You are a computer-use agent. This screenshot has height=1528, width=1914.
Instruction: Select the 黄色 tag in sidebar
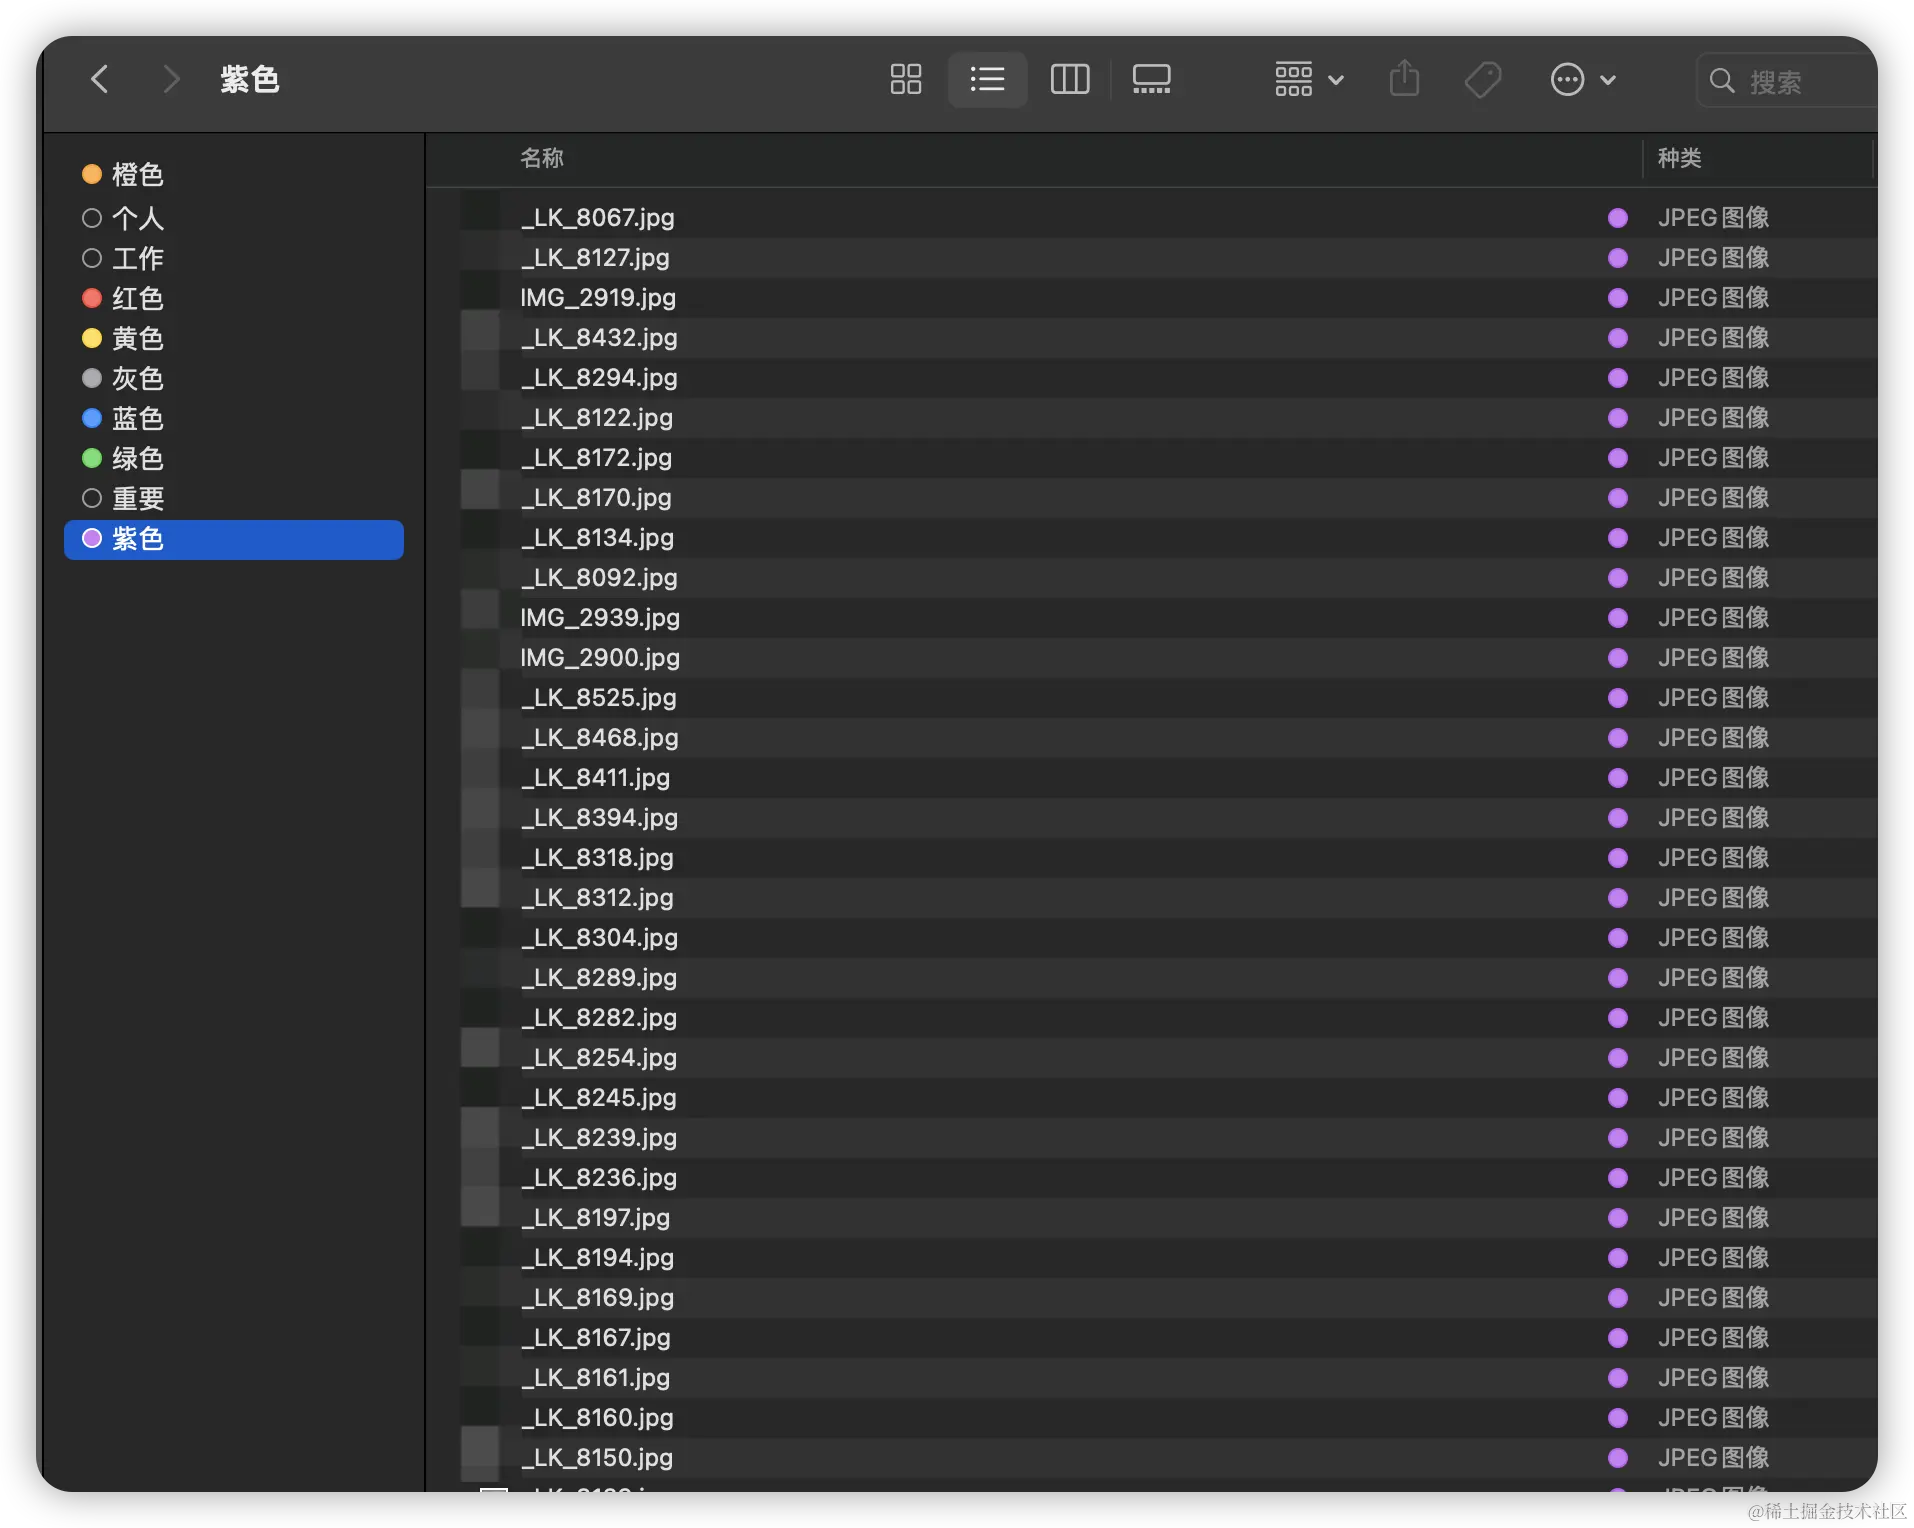click(x=234, y=338)
